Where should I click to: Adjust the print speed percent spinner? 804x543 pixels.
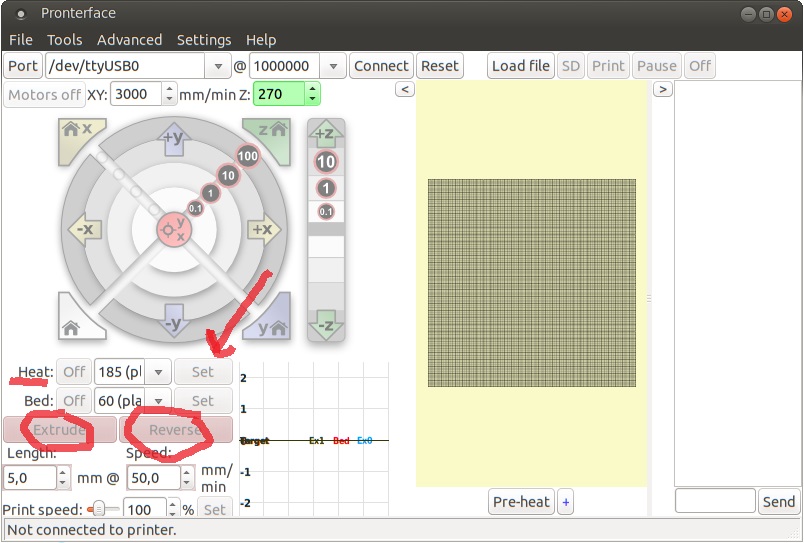(x=173, y=509)
